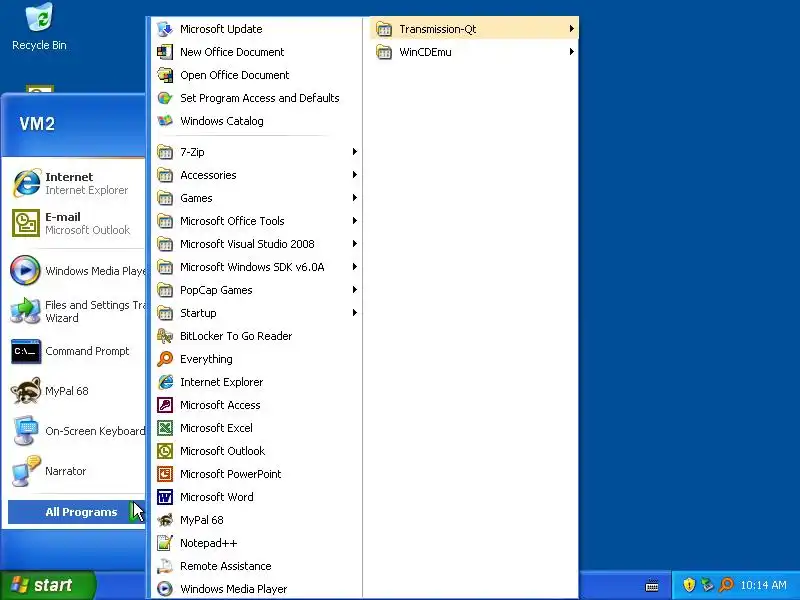
Task: Expand the Transmission-Qt submenu arrow
Action: [x=571, y=29]
